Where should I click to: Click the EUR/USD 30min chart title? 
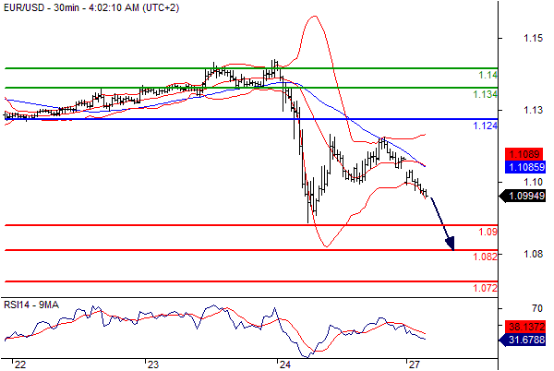tap(91, 7)
